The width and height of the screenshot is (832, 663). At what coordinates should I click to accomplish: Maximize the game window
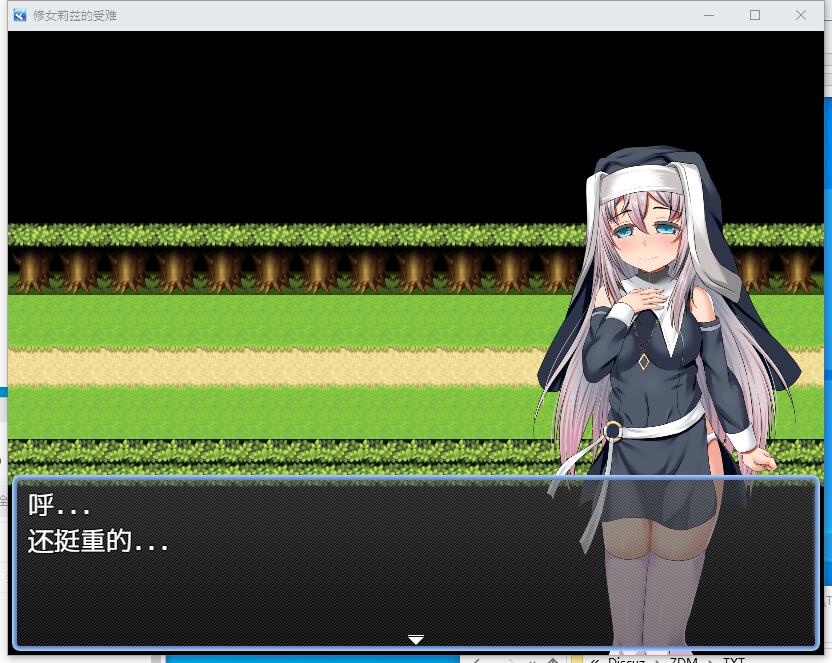click(755, 15)
